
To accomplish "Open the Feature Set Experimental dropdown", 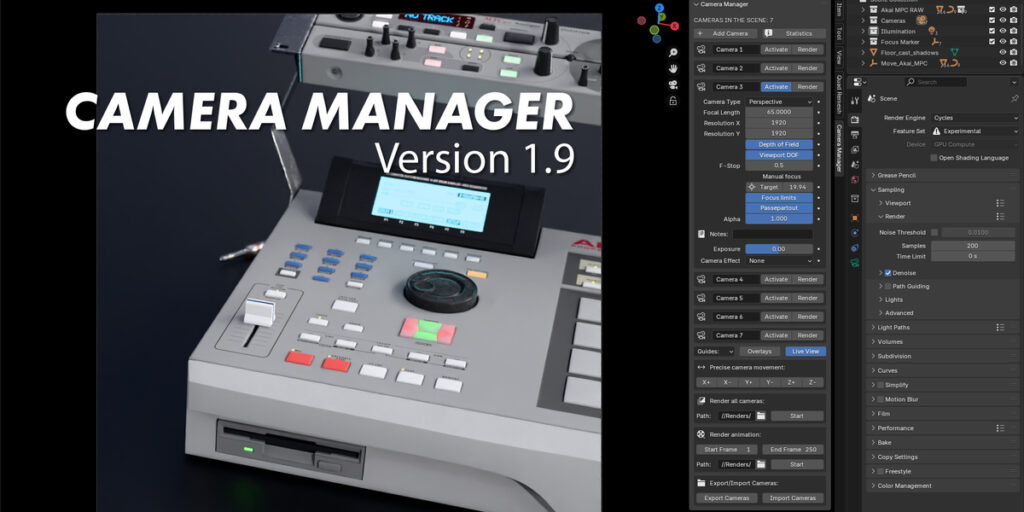I will click(x=975, y=131).
